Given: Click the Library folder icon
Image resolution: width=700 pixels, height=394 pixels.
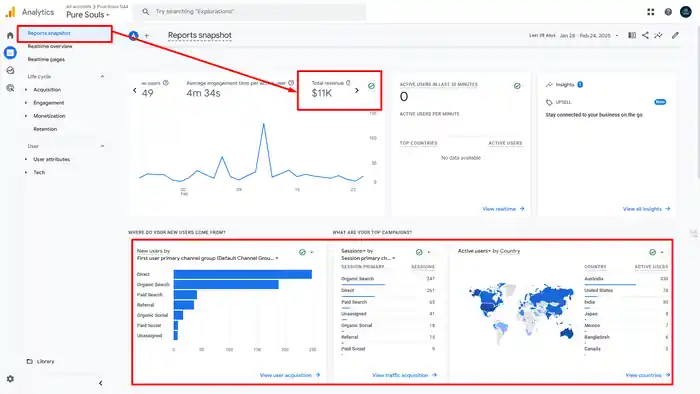Looking at the screenshot, I should coord(29,361).
